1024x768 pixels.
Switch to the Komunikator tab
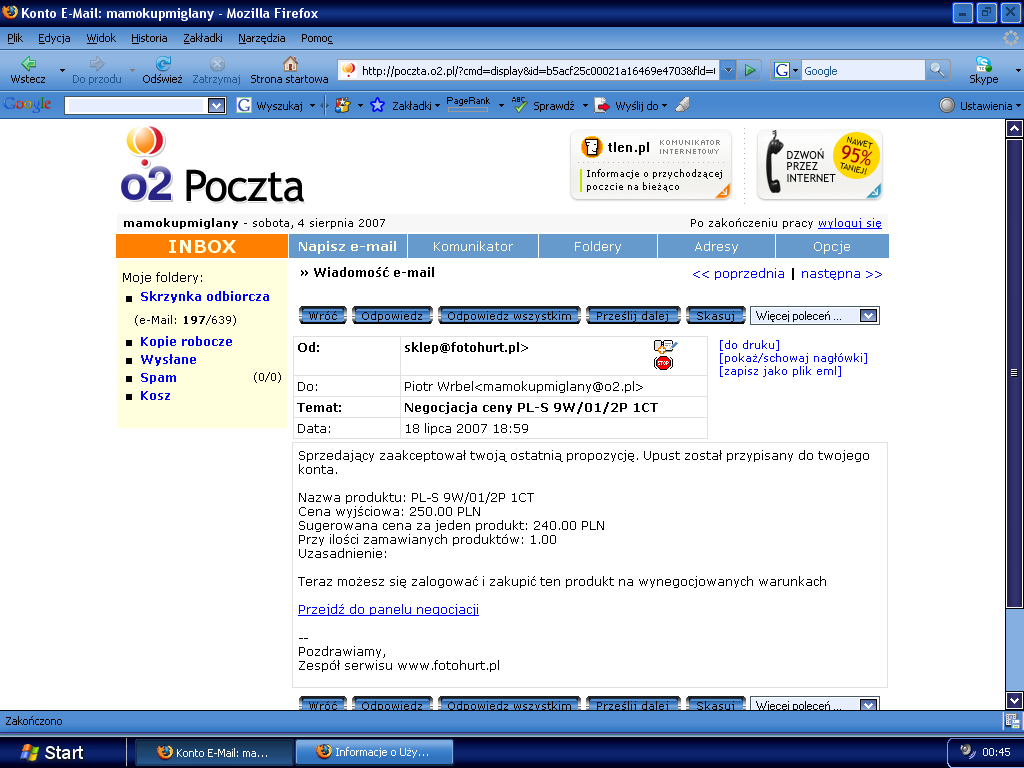click(473, 246)
